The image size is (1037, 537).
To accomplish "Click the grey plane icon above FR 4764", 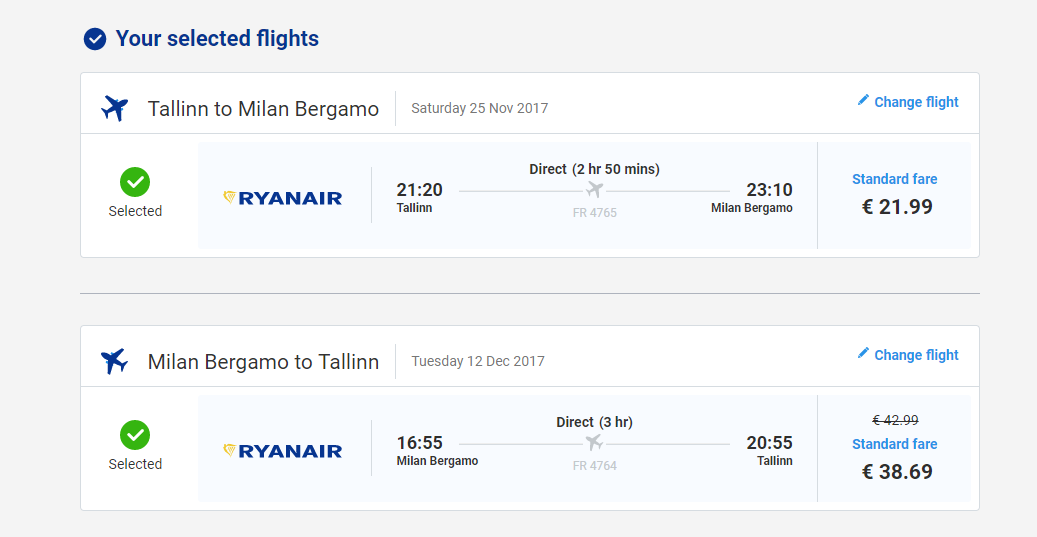I will 595,443.
